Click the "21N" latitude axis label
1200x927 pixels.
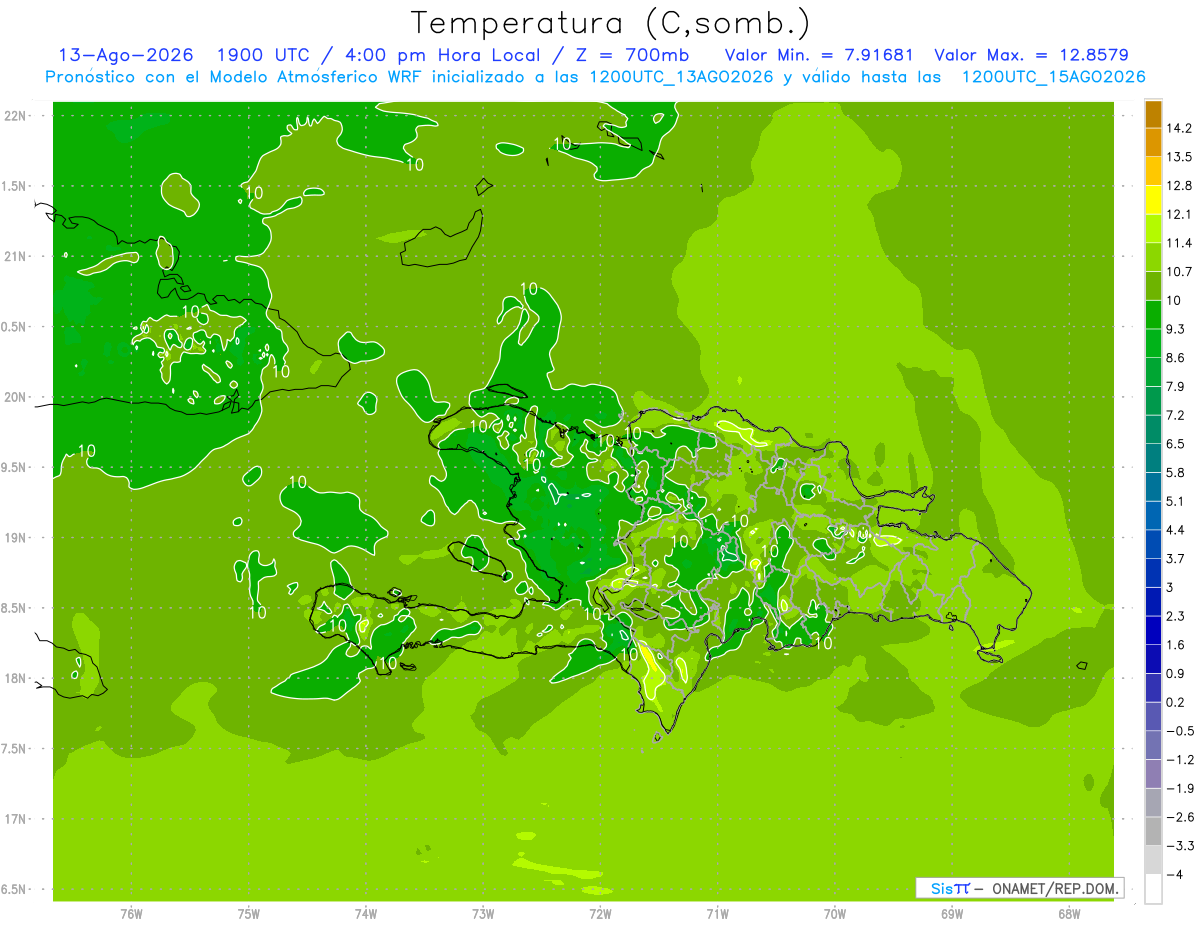click(x=16, y=256)
